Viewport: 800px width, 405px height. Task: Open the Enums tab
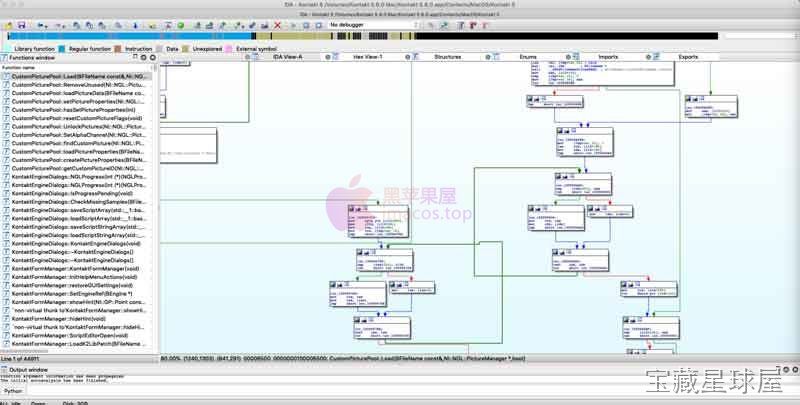click(528, 57)
